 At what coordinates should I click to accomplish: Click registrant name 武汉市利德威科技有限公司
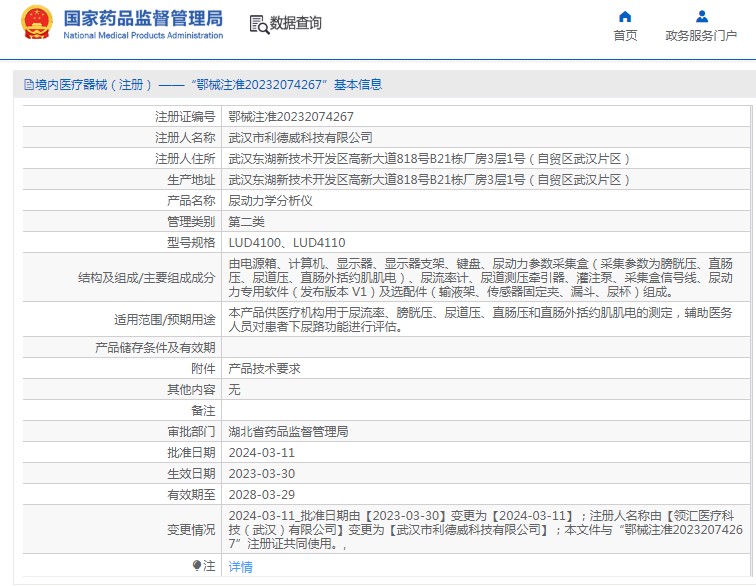[x=300, y=138]
